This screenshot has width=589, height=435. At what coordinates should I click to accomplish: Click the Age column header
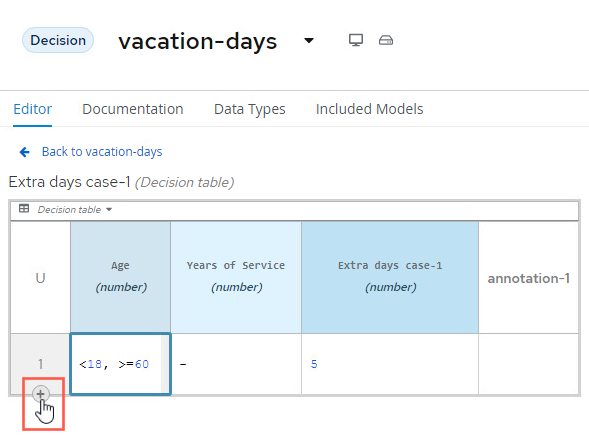pos(121,277)
